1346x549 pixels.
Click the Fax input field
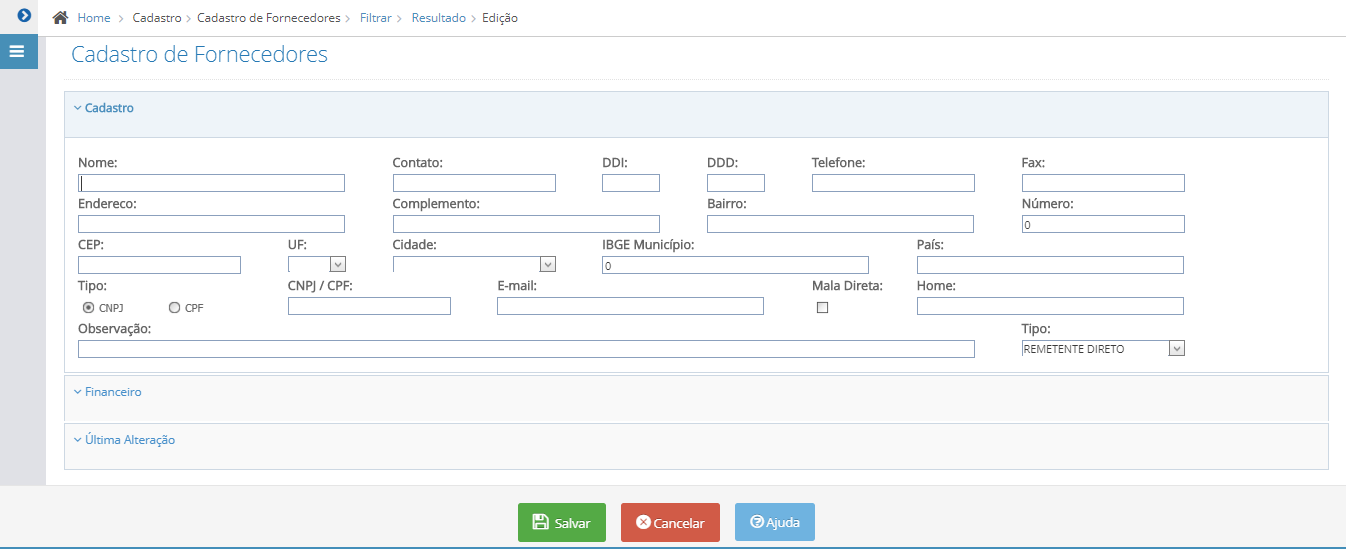pyautogui.click(x=1103, y=183)
